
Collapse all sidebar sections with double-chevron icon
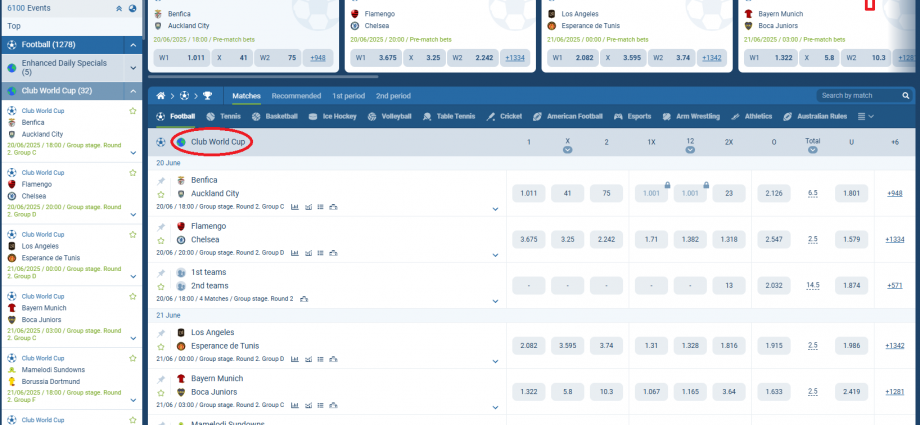pos(119,9)
